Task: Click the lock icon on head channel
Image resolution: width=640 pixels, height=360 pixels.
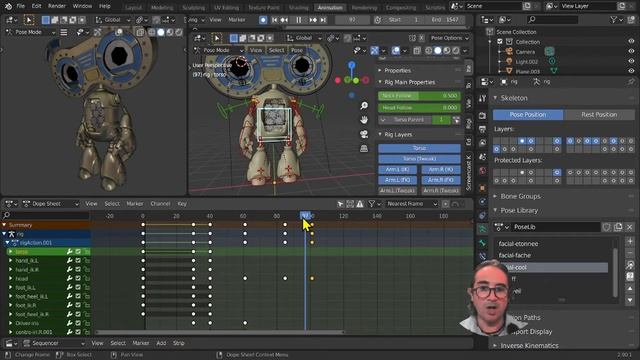Action: tap(87, 278)
